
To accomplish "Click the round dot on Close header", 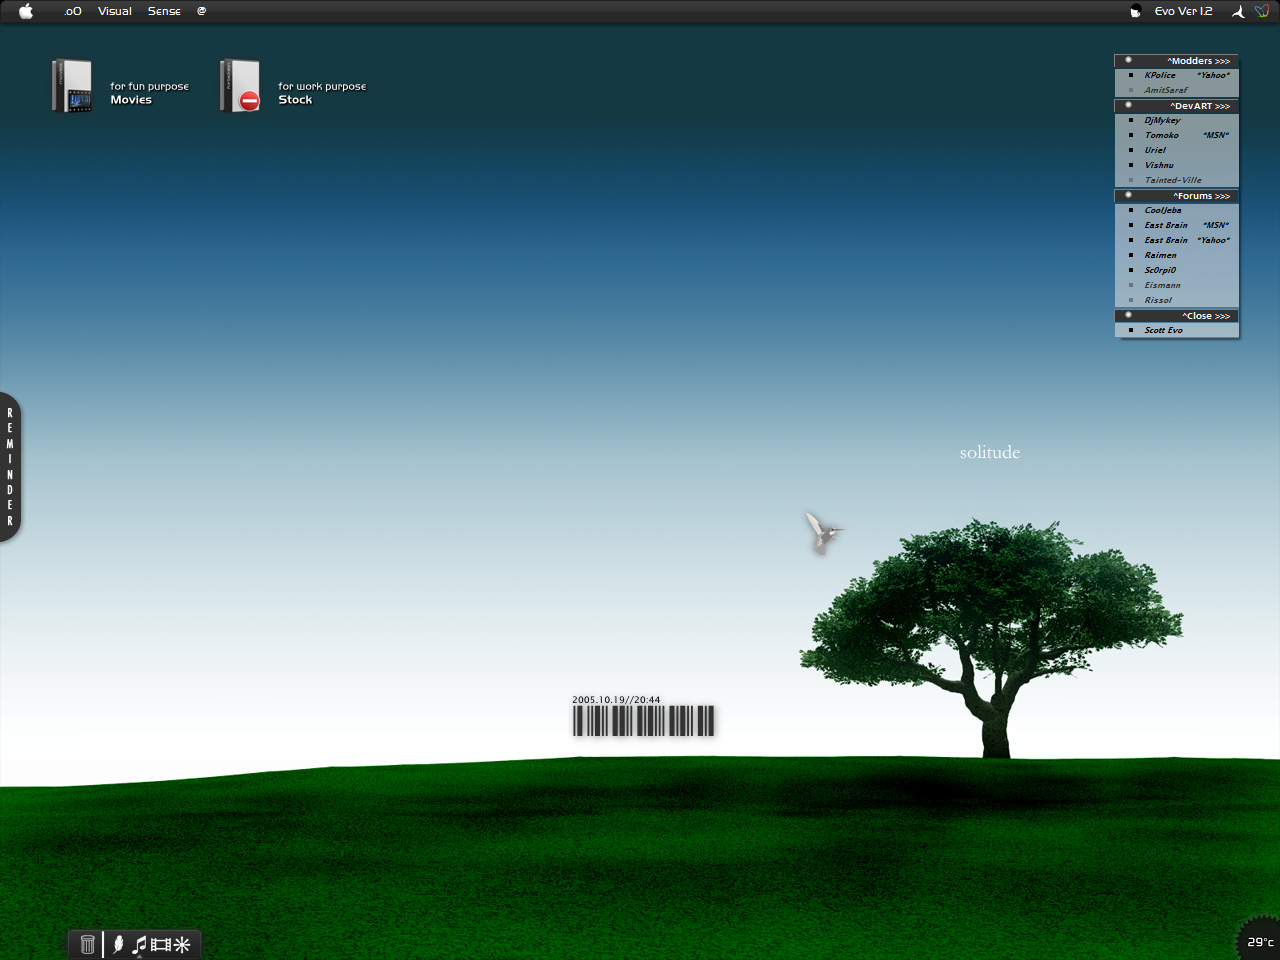I will pyautogui.click(x=1128, y=315).
